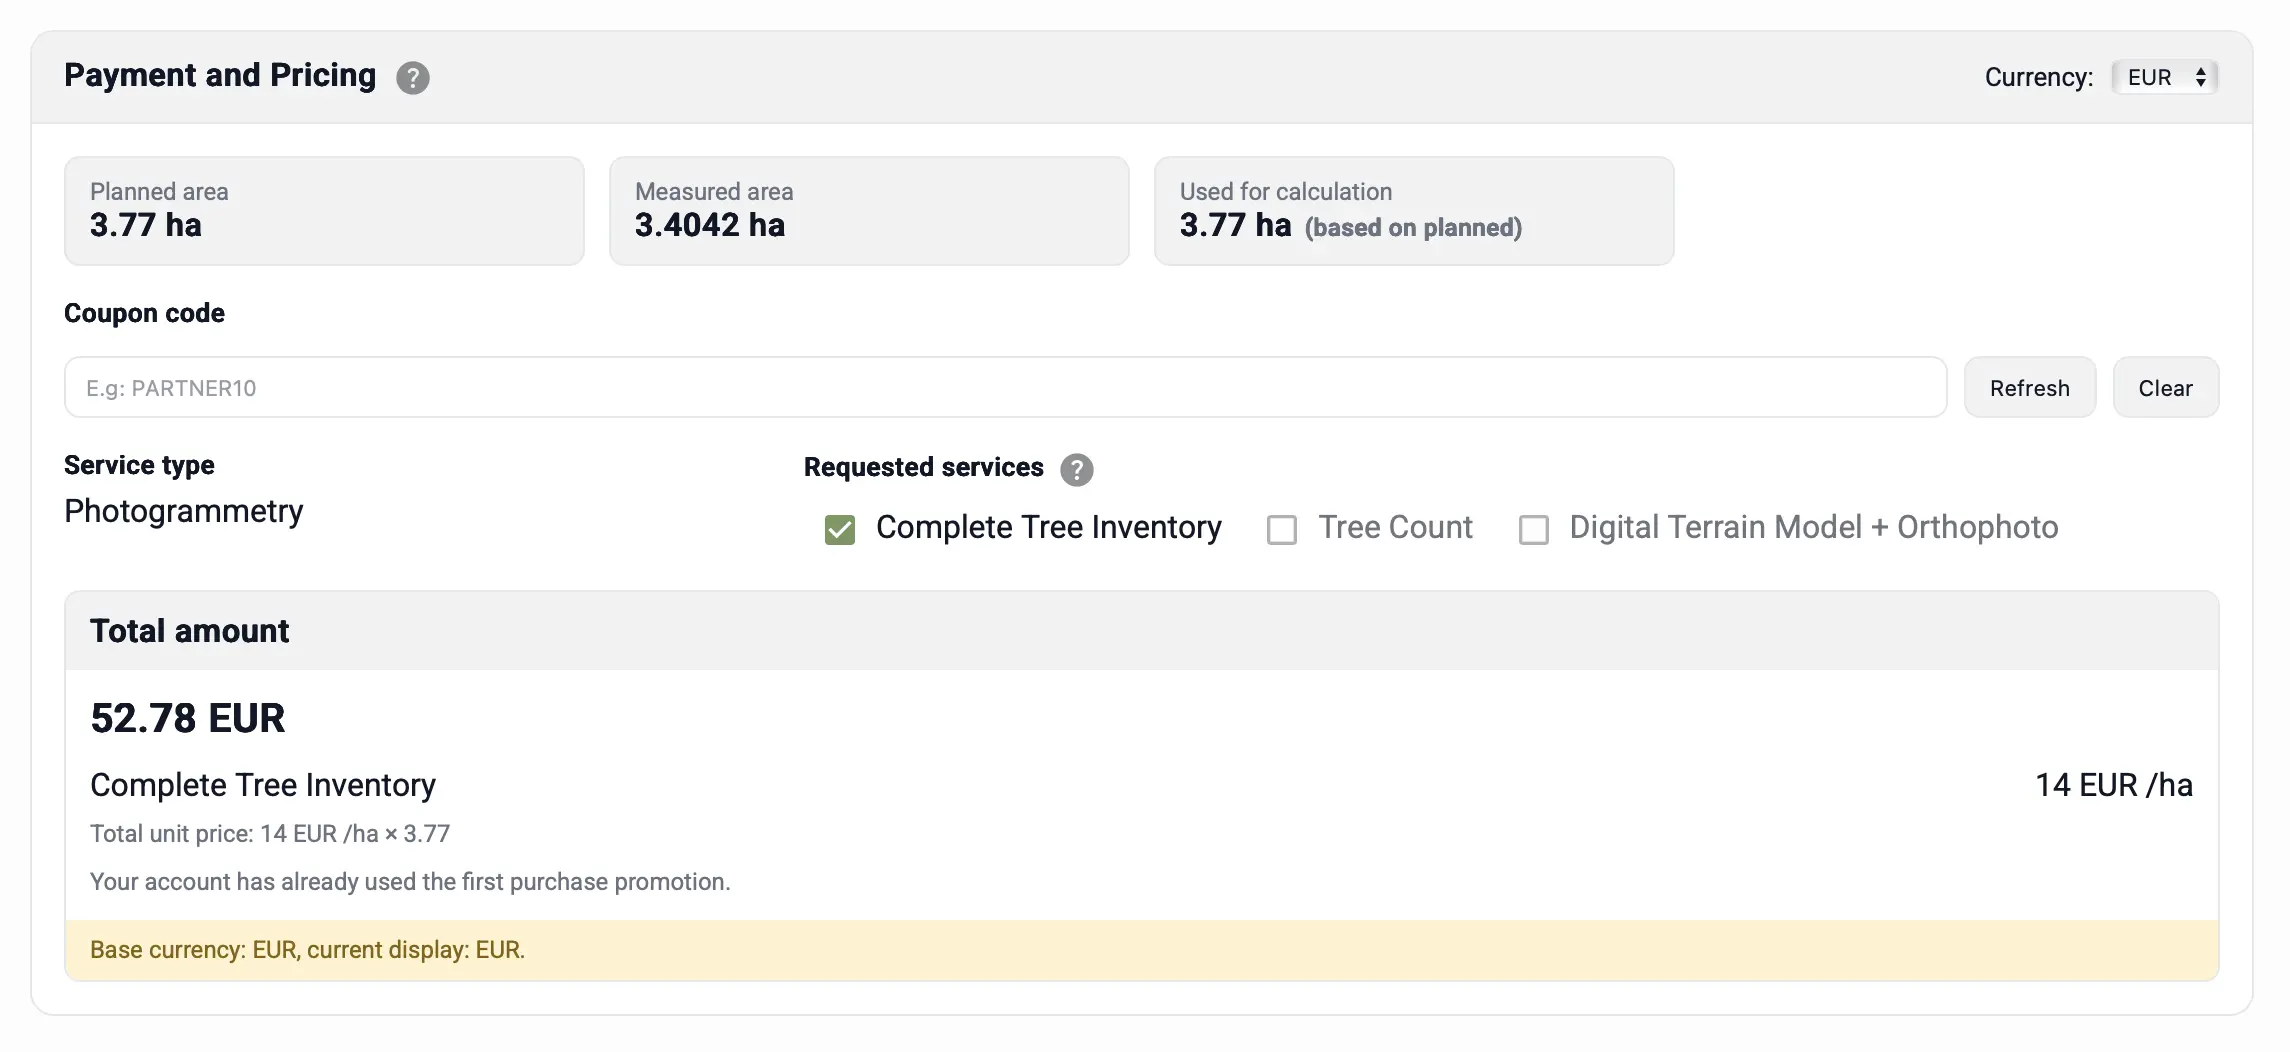
Task: Click the help icon beside Payment and Pricing
Action: [x=412, y=78]
